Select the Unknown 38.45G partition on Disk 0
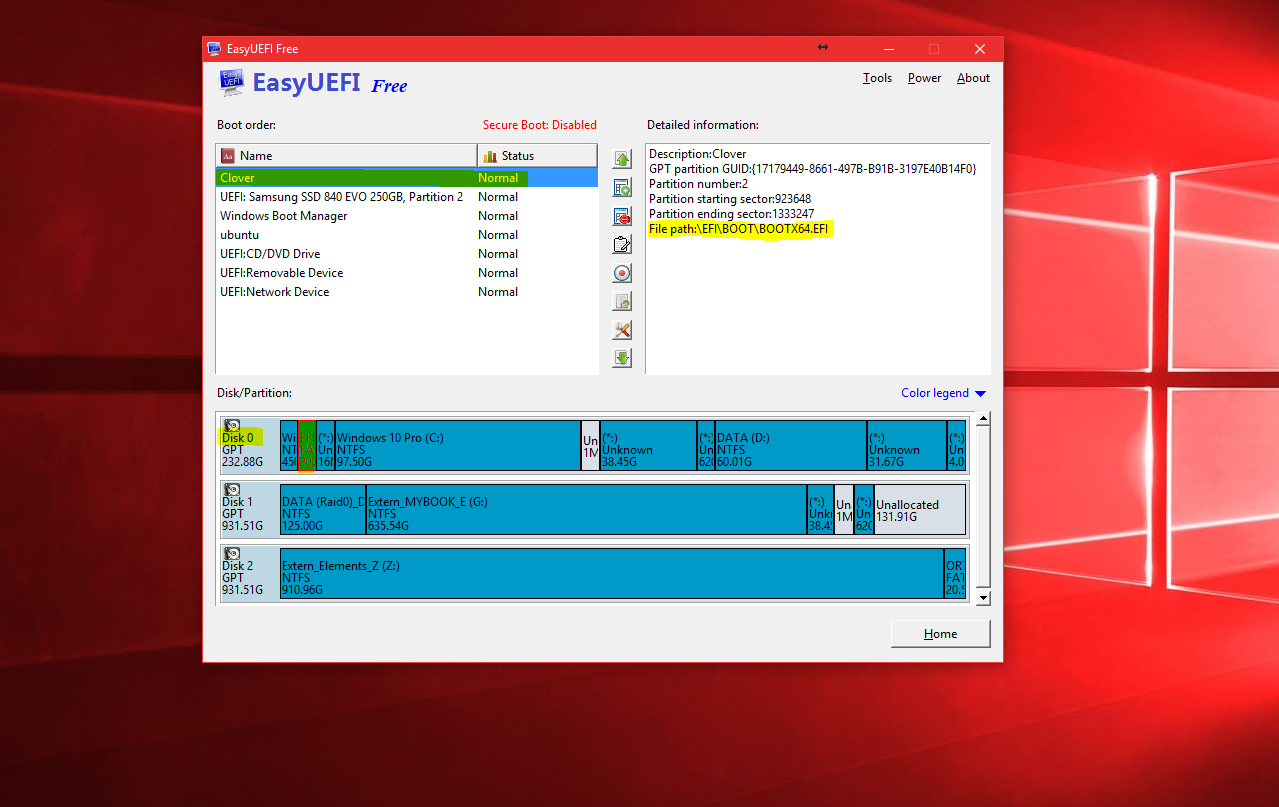The image size is (1279, 807). point(648,445)
